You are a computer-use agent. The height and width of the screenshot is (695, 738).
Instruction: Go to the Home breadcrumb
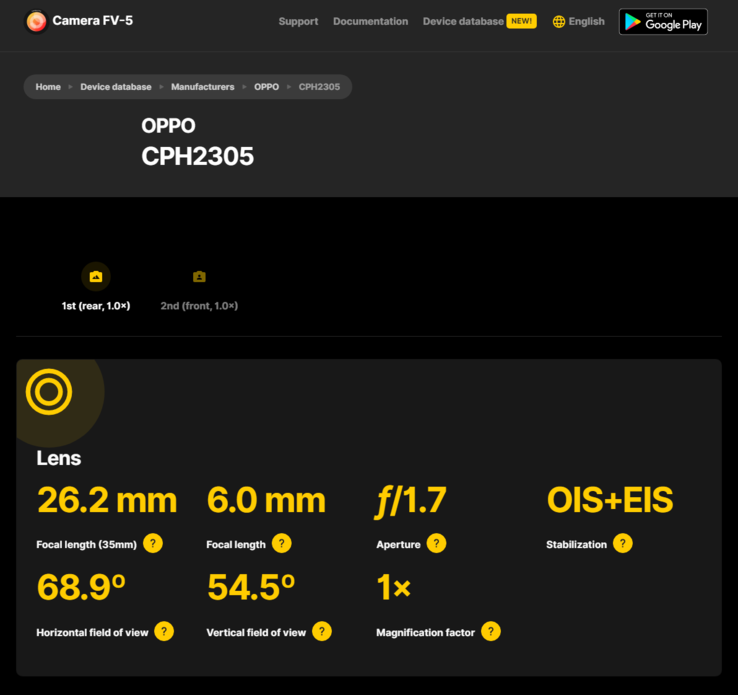click(x=48, y=87)
